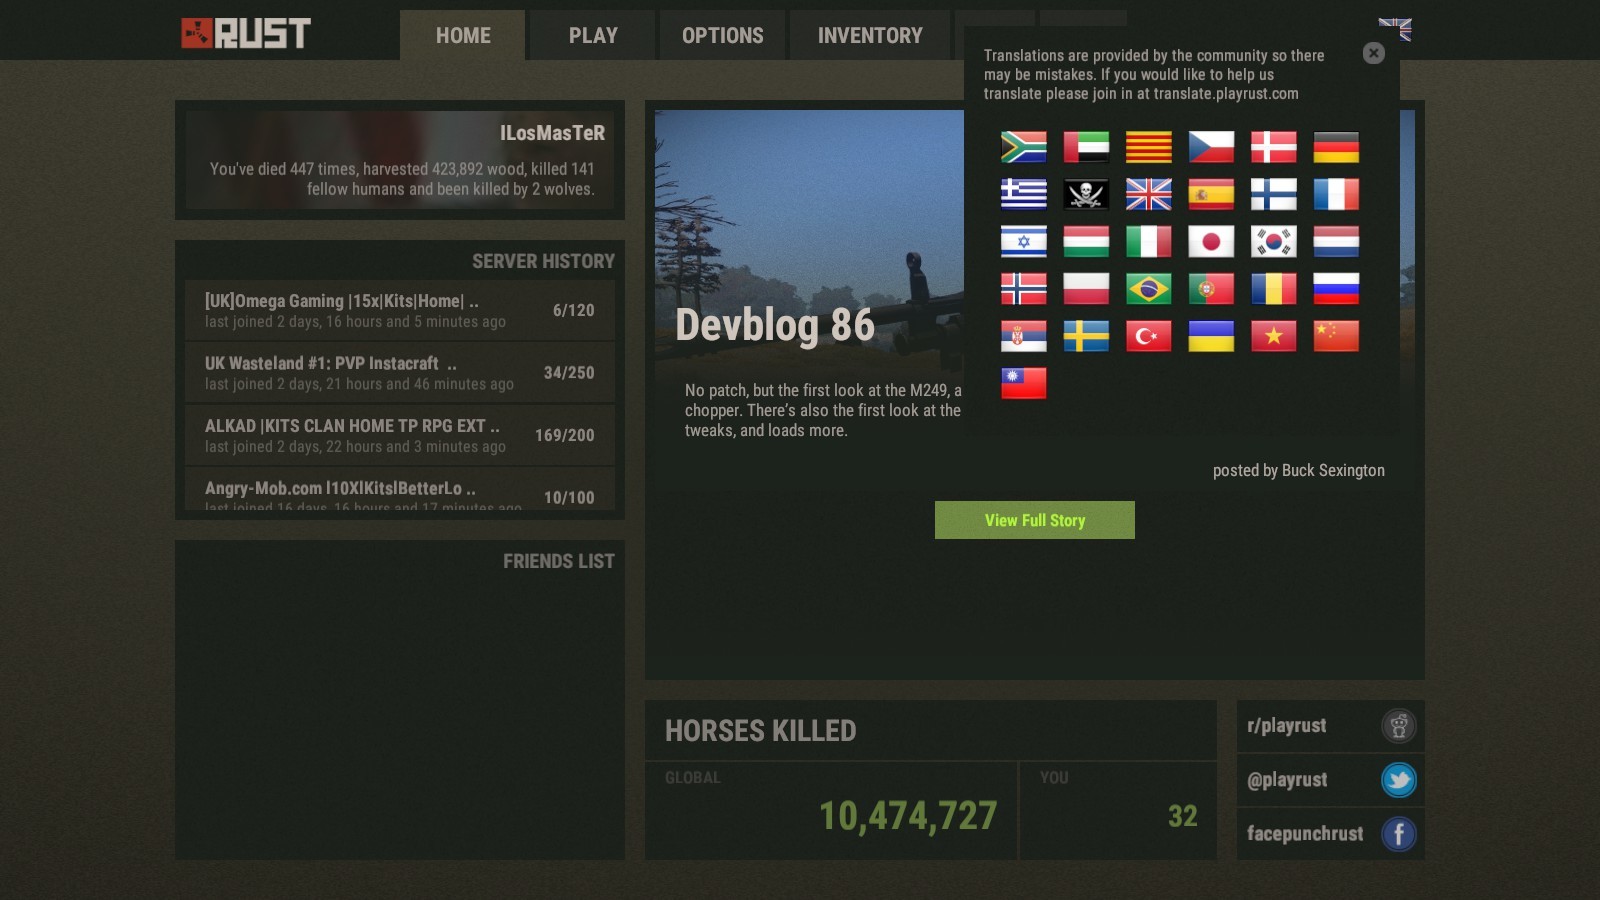Close the translations popup
1600x900 pixels.
[1374, 53]
